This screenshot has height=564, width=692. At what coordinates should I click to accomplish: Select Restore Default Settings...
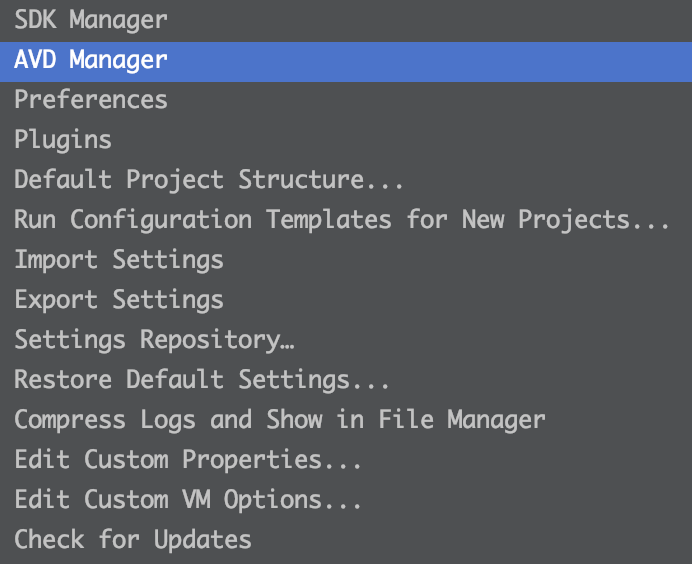(x=346, y=380)
